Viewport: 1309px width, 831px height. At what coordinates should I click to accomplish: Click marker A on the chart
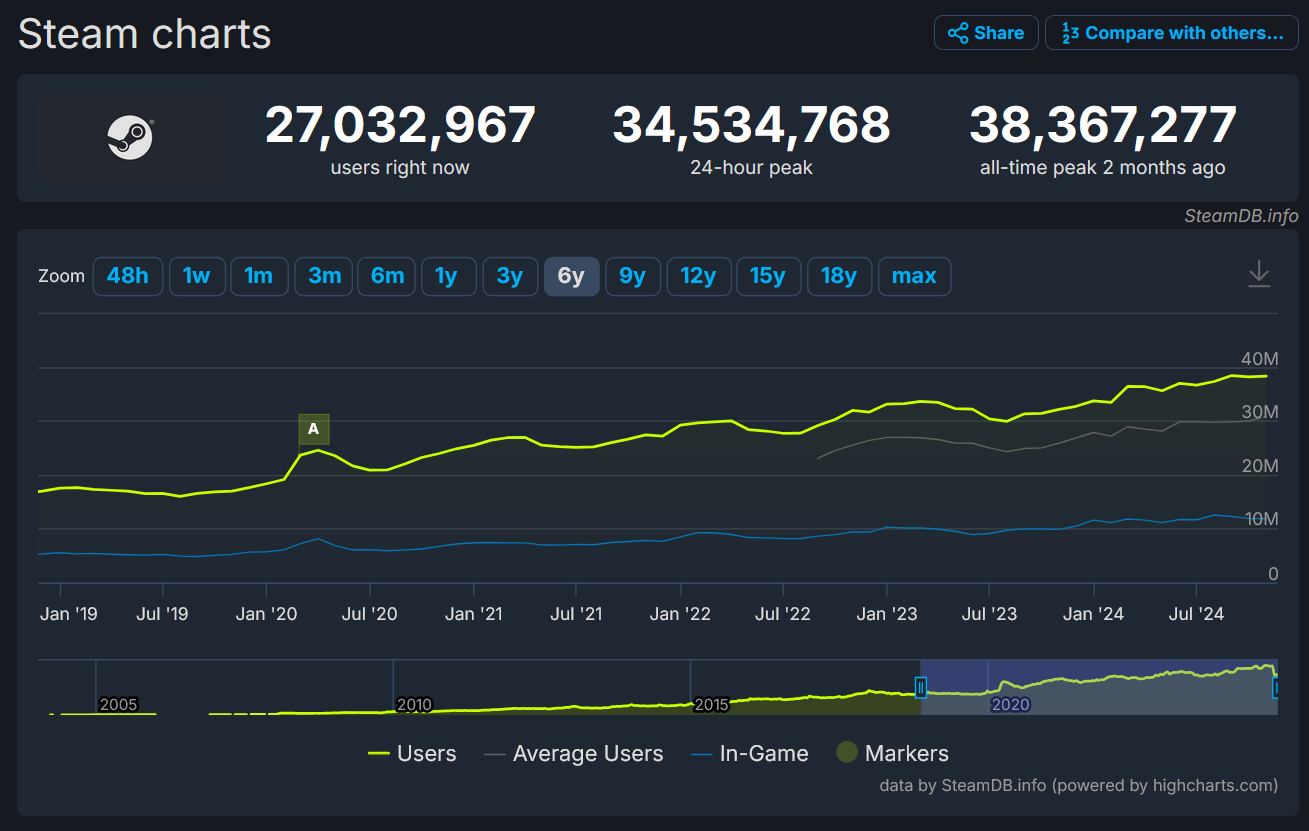(314, 429)
